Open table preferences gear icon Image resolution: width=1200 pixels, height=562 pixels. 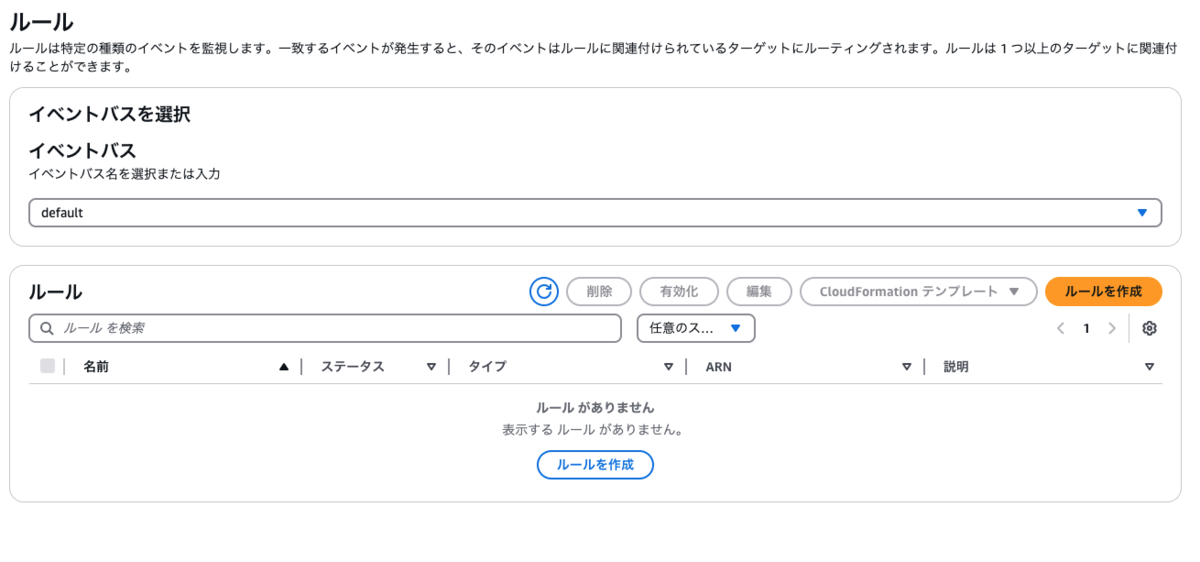1149,328
